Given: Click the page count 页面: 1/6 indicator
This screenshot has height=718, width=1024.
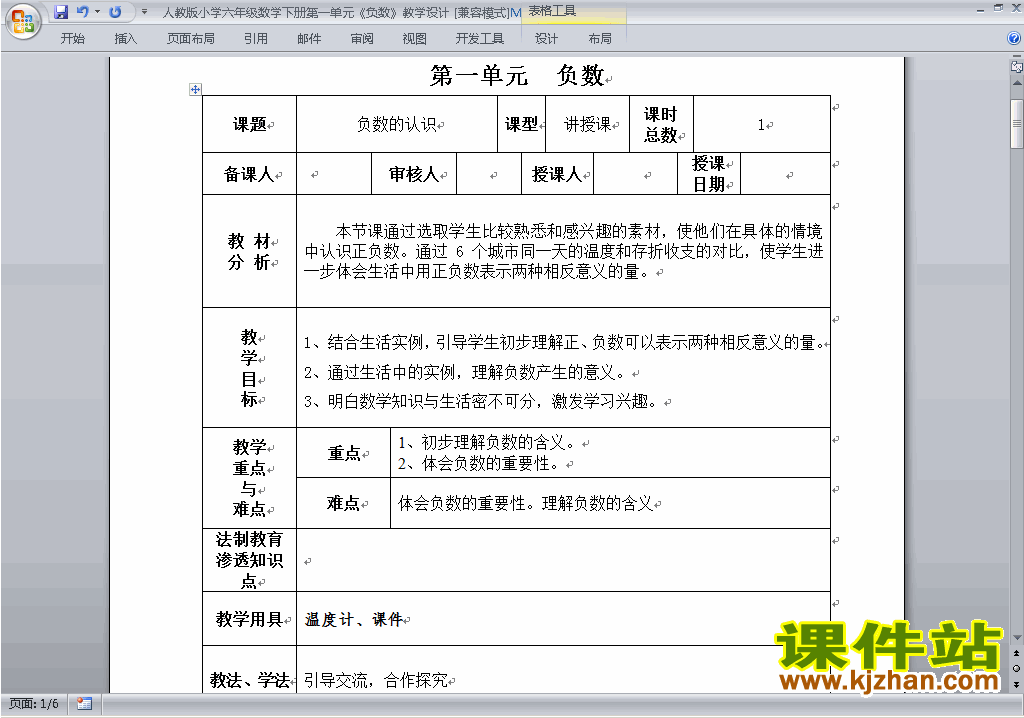Looking at the screenshot, I should pos(34,704).
